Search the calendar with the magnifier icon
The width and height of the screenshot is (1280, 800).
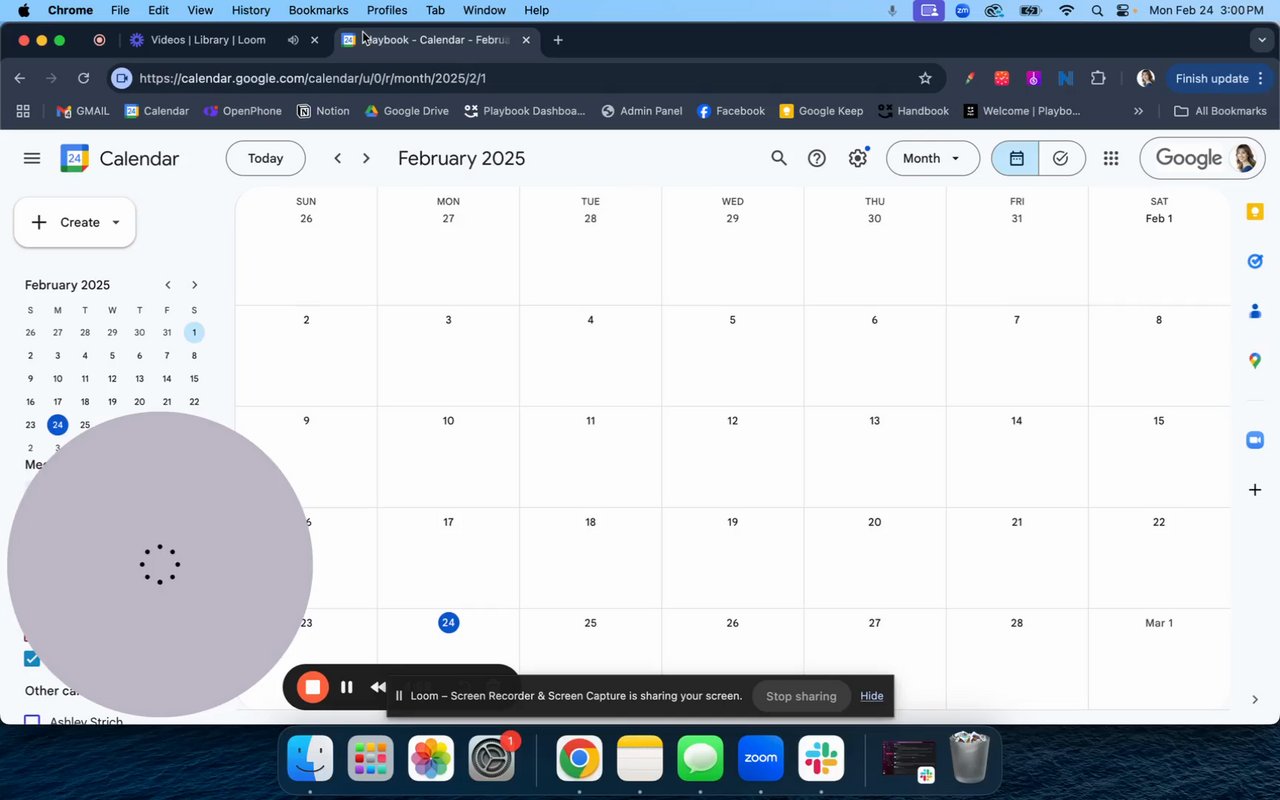pos(779,158)
